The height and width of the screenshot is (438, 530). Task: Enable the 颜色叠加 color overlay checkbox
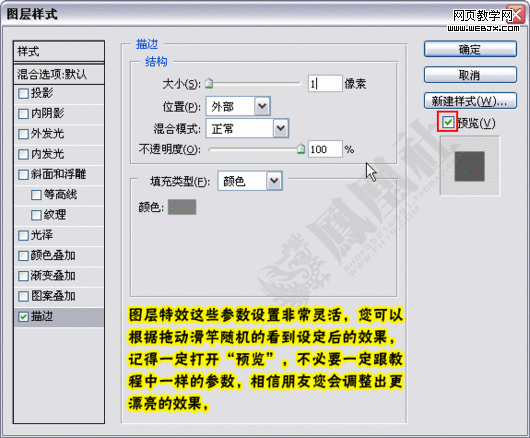click(23, 256)
